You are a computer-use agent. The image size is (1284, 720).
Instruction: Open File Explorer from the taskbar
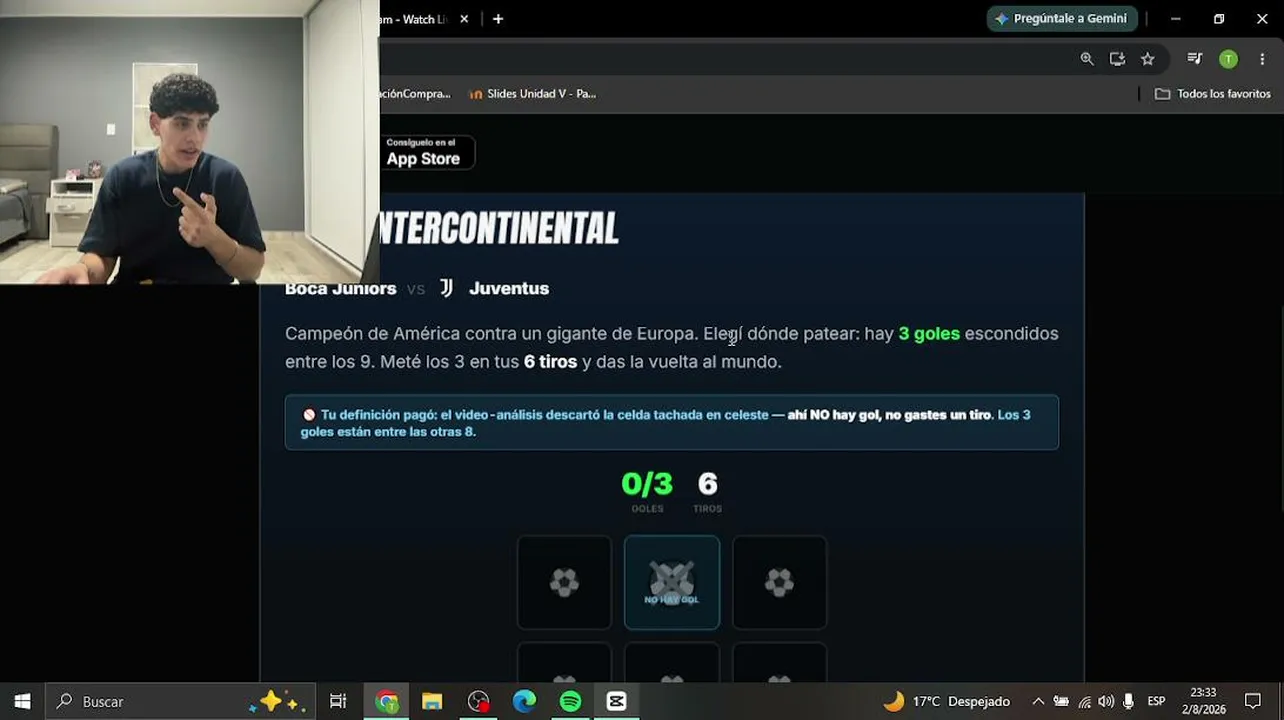(432, 702)
